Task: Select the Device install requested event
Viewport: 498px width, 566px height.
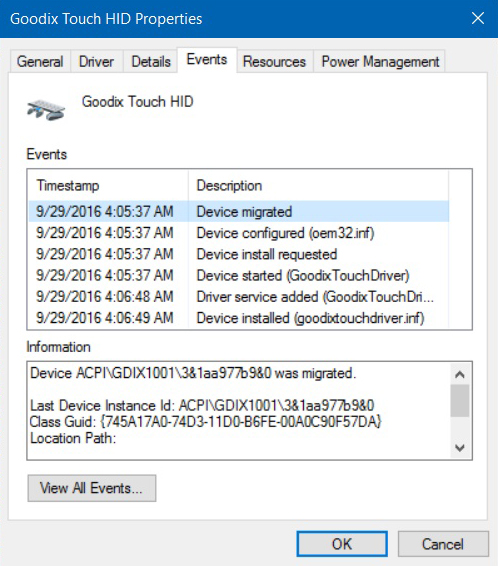Action: (x=239, y=254)
